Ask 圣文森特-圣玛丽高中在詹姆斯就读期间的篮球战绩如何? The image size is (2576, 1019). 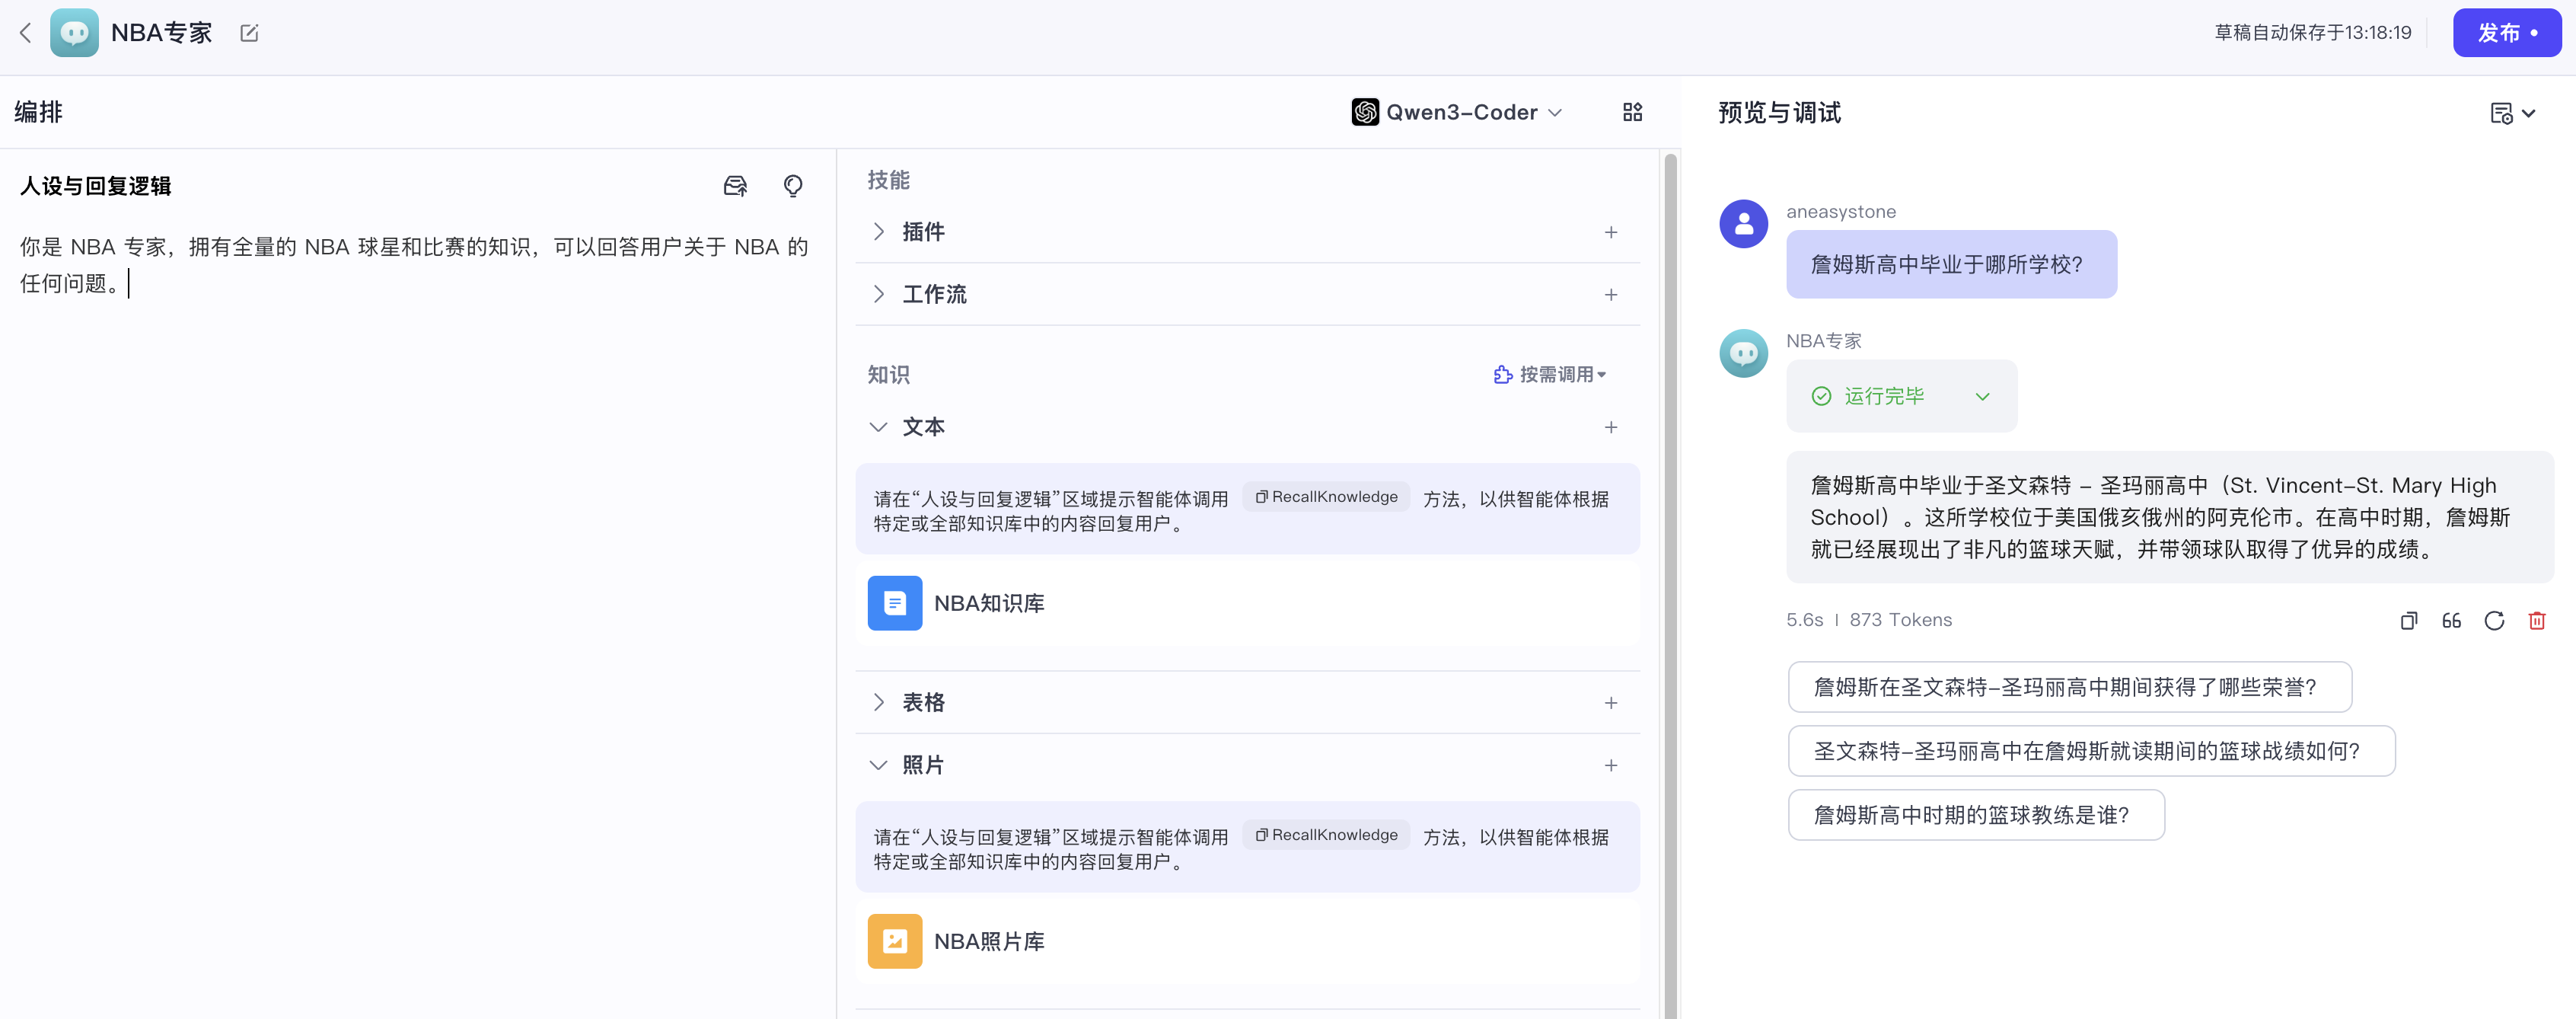click(2091, 751)
